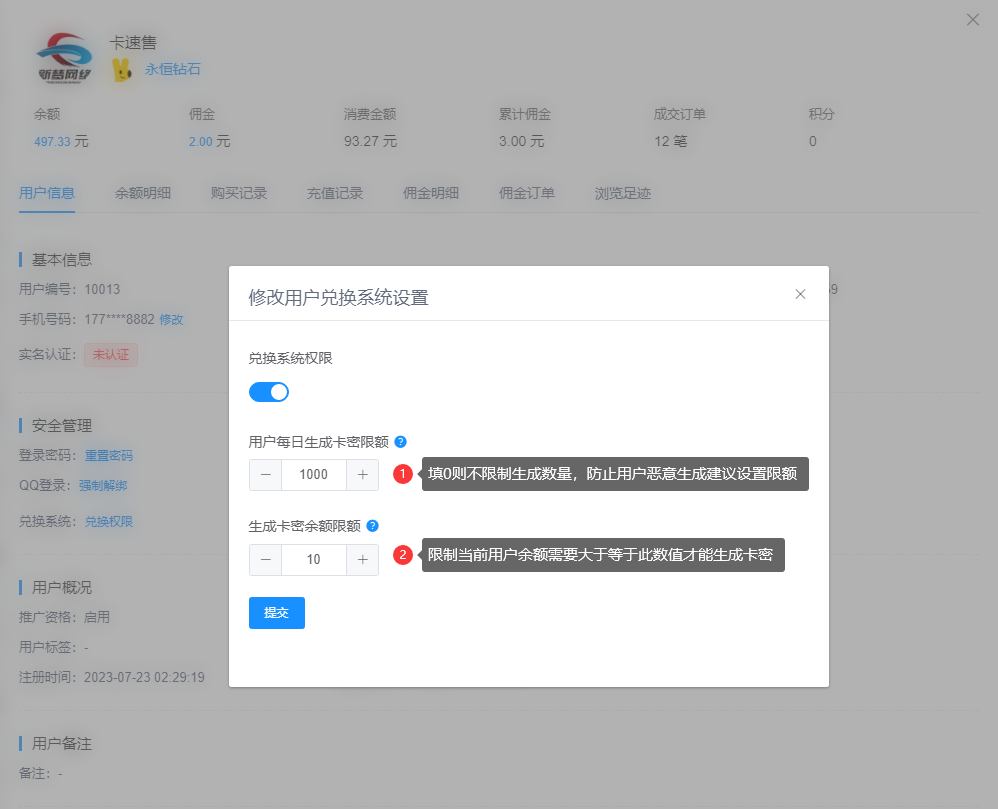The width and height of the screenshot is (998, 809).
Task: Open the 浏览足迹 tab
Action: (x=622, y=193)
